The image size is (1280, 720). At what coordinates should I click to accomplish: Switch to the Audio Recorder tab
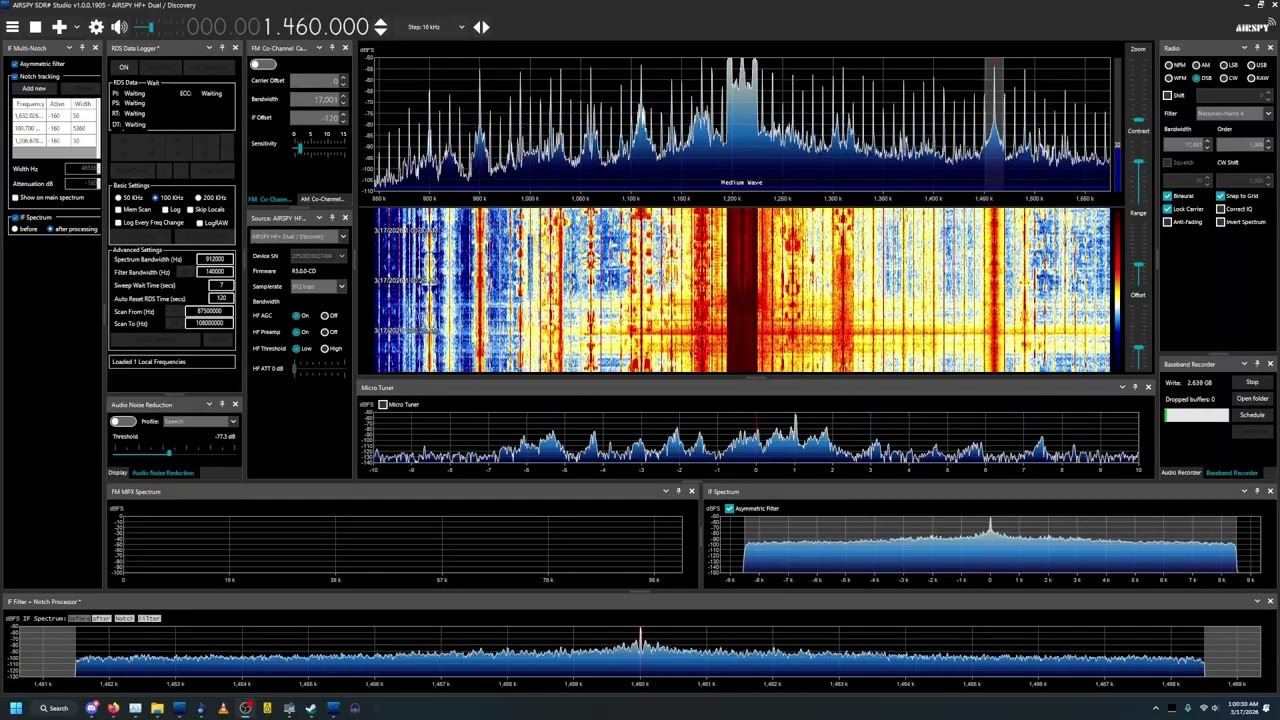[x=1181, y=472]
